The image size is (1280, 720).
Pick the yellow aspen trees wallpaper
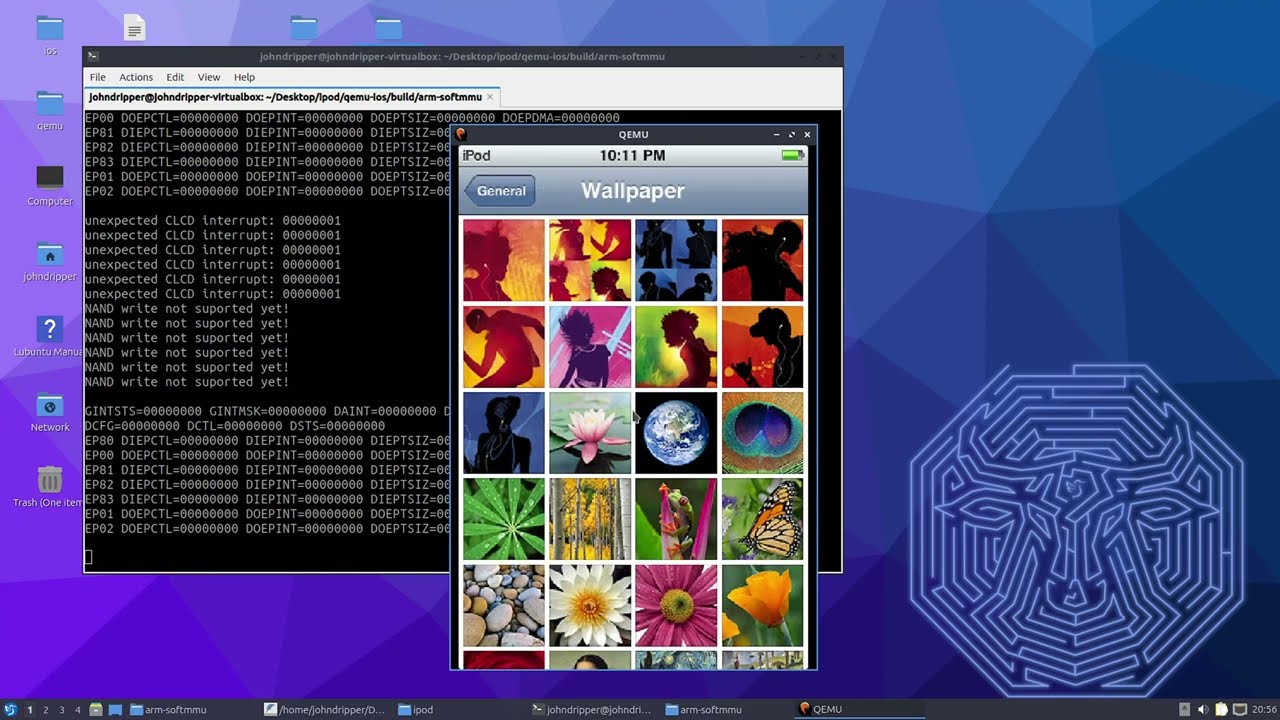point(590,519)
